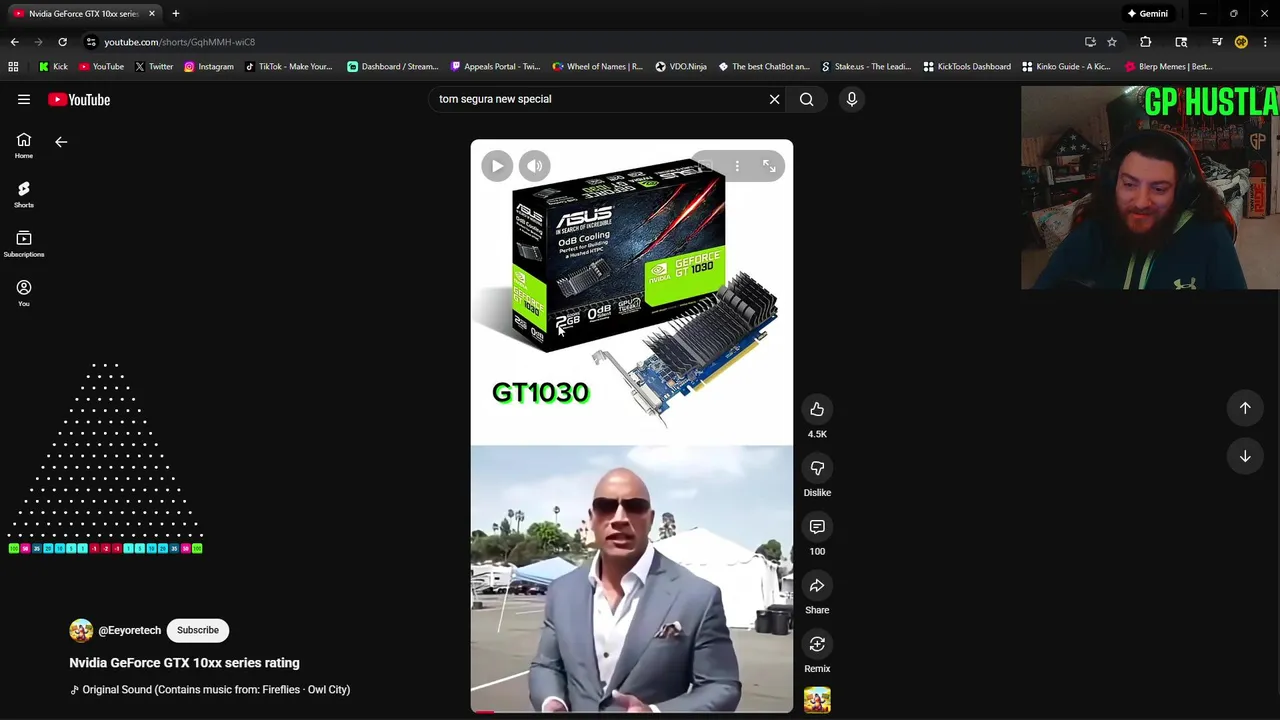The width and height of the screenshot is (1280, 720).
Task: Open media controls music icon
Action: click(x=1217, y=42)
